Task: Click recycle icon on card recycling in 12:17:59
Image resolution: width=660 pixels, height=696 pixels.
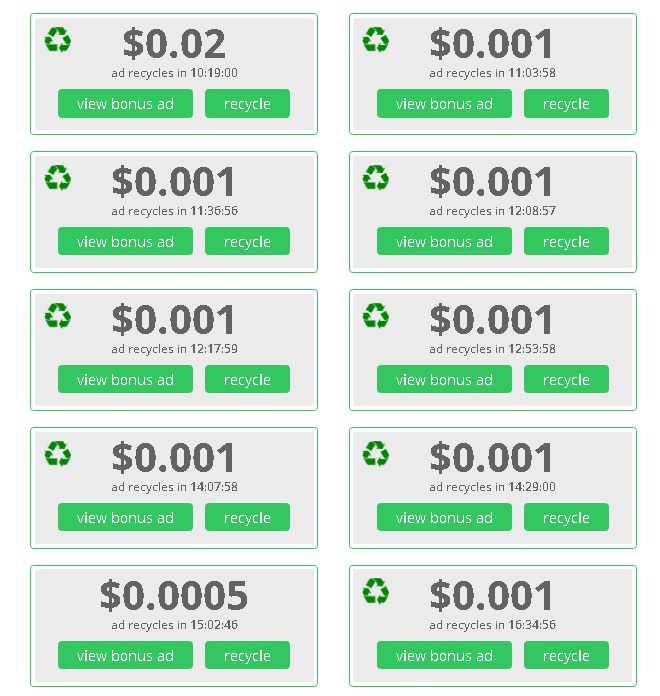Action: [x=58, y=316]
